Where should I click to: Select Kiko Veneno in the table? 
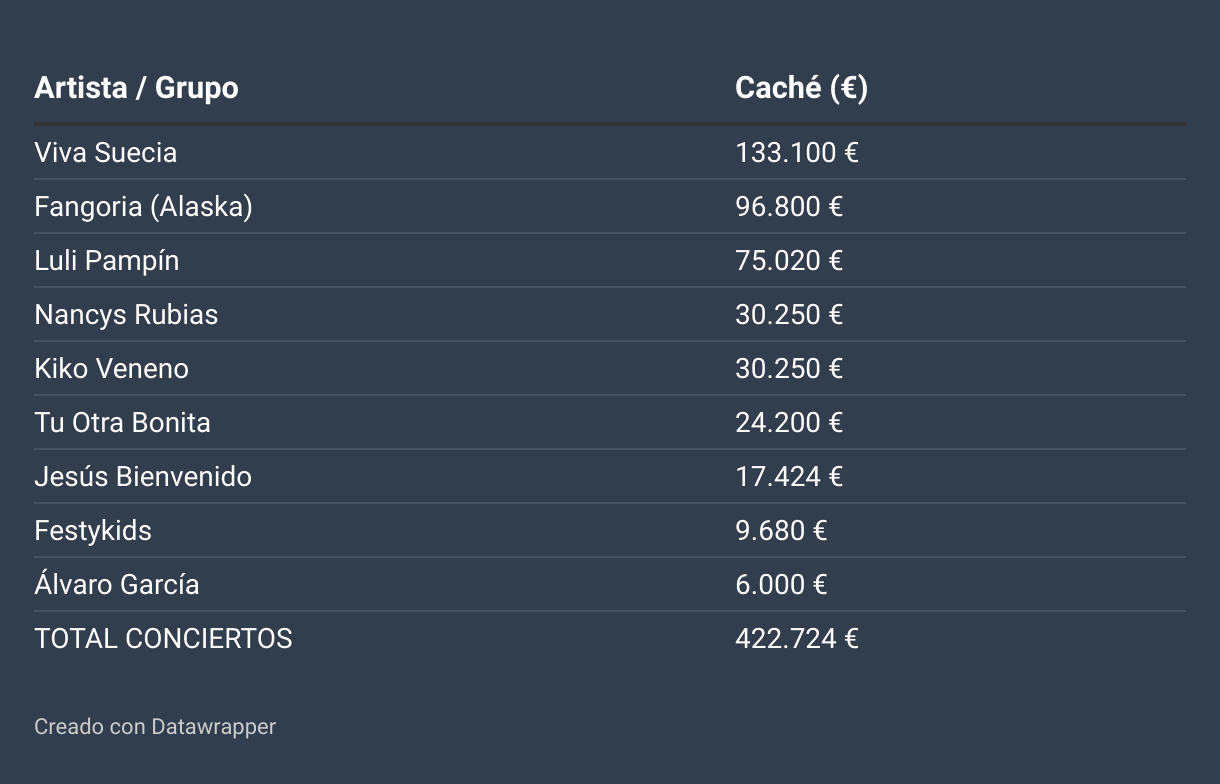111,369
